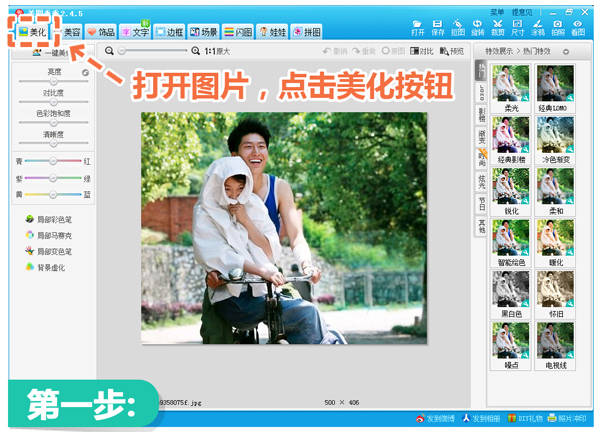Click the 预览 (Preview) button
This screenshot has width=600, height=432.
[452, 50]
